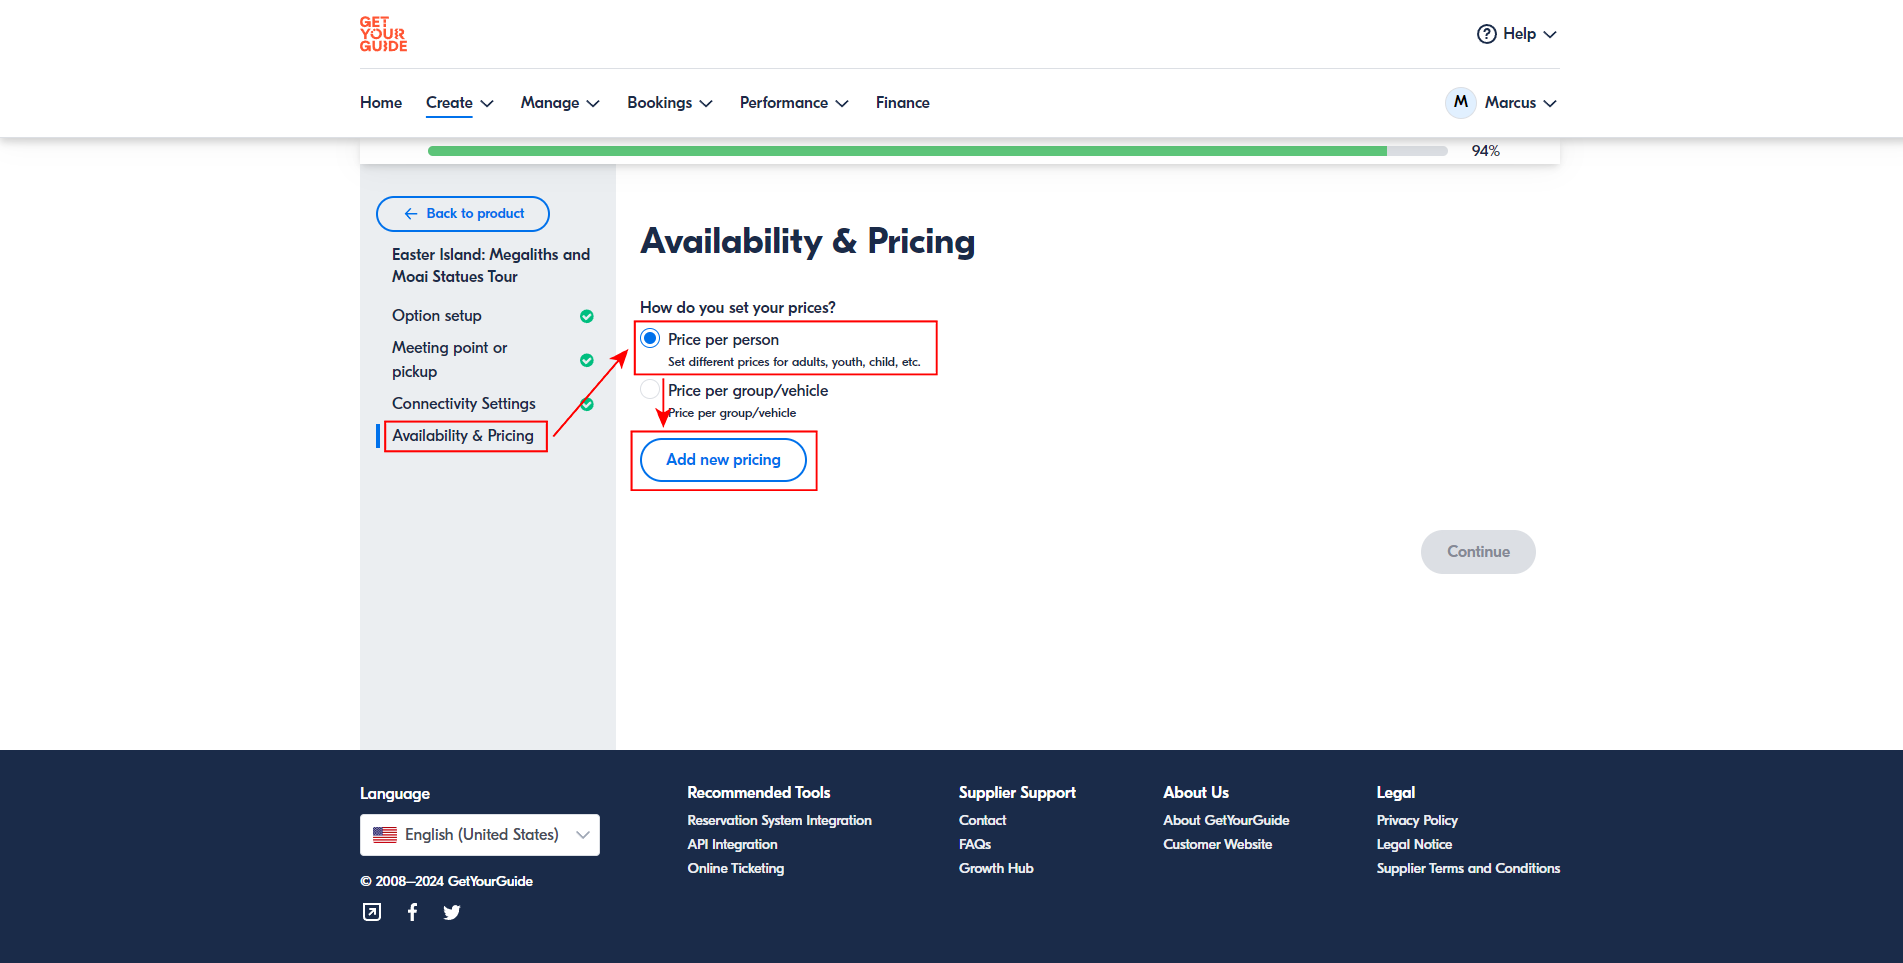The width and height of the screenshot is (1903, 963).
Task: Click the Option setup green checkmark
Action: [587, 316]
